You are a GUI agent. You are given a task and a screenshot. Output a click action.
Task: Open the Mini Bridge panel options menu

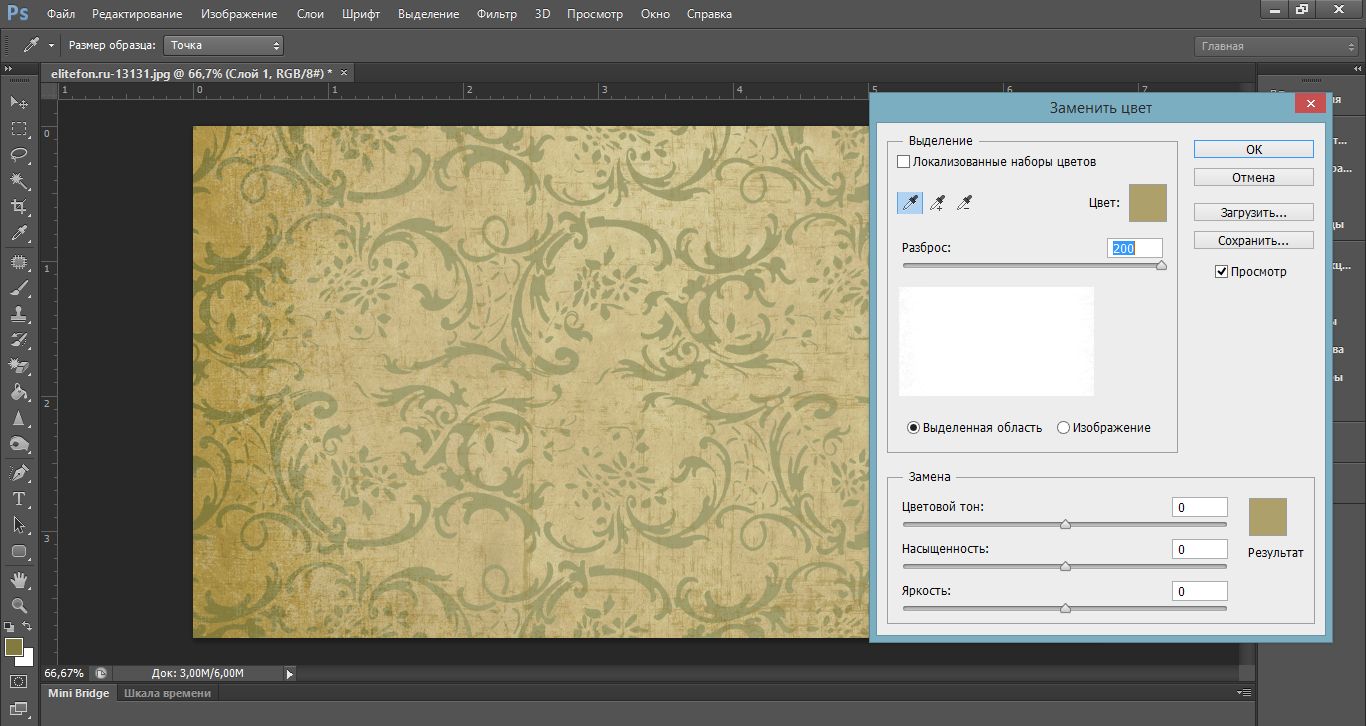(1244, 692)
